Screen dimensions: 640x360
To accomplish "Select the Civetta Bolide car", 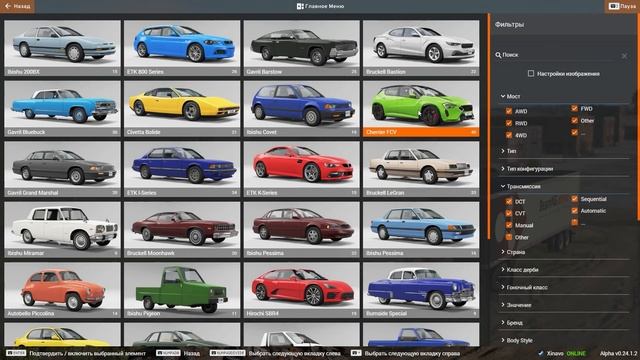I will [182, 109].
